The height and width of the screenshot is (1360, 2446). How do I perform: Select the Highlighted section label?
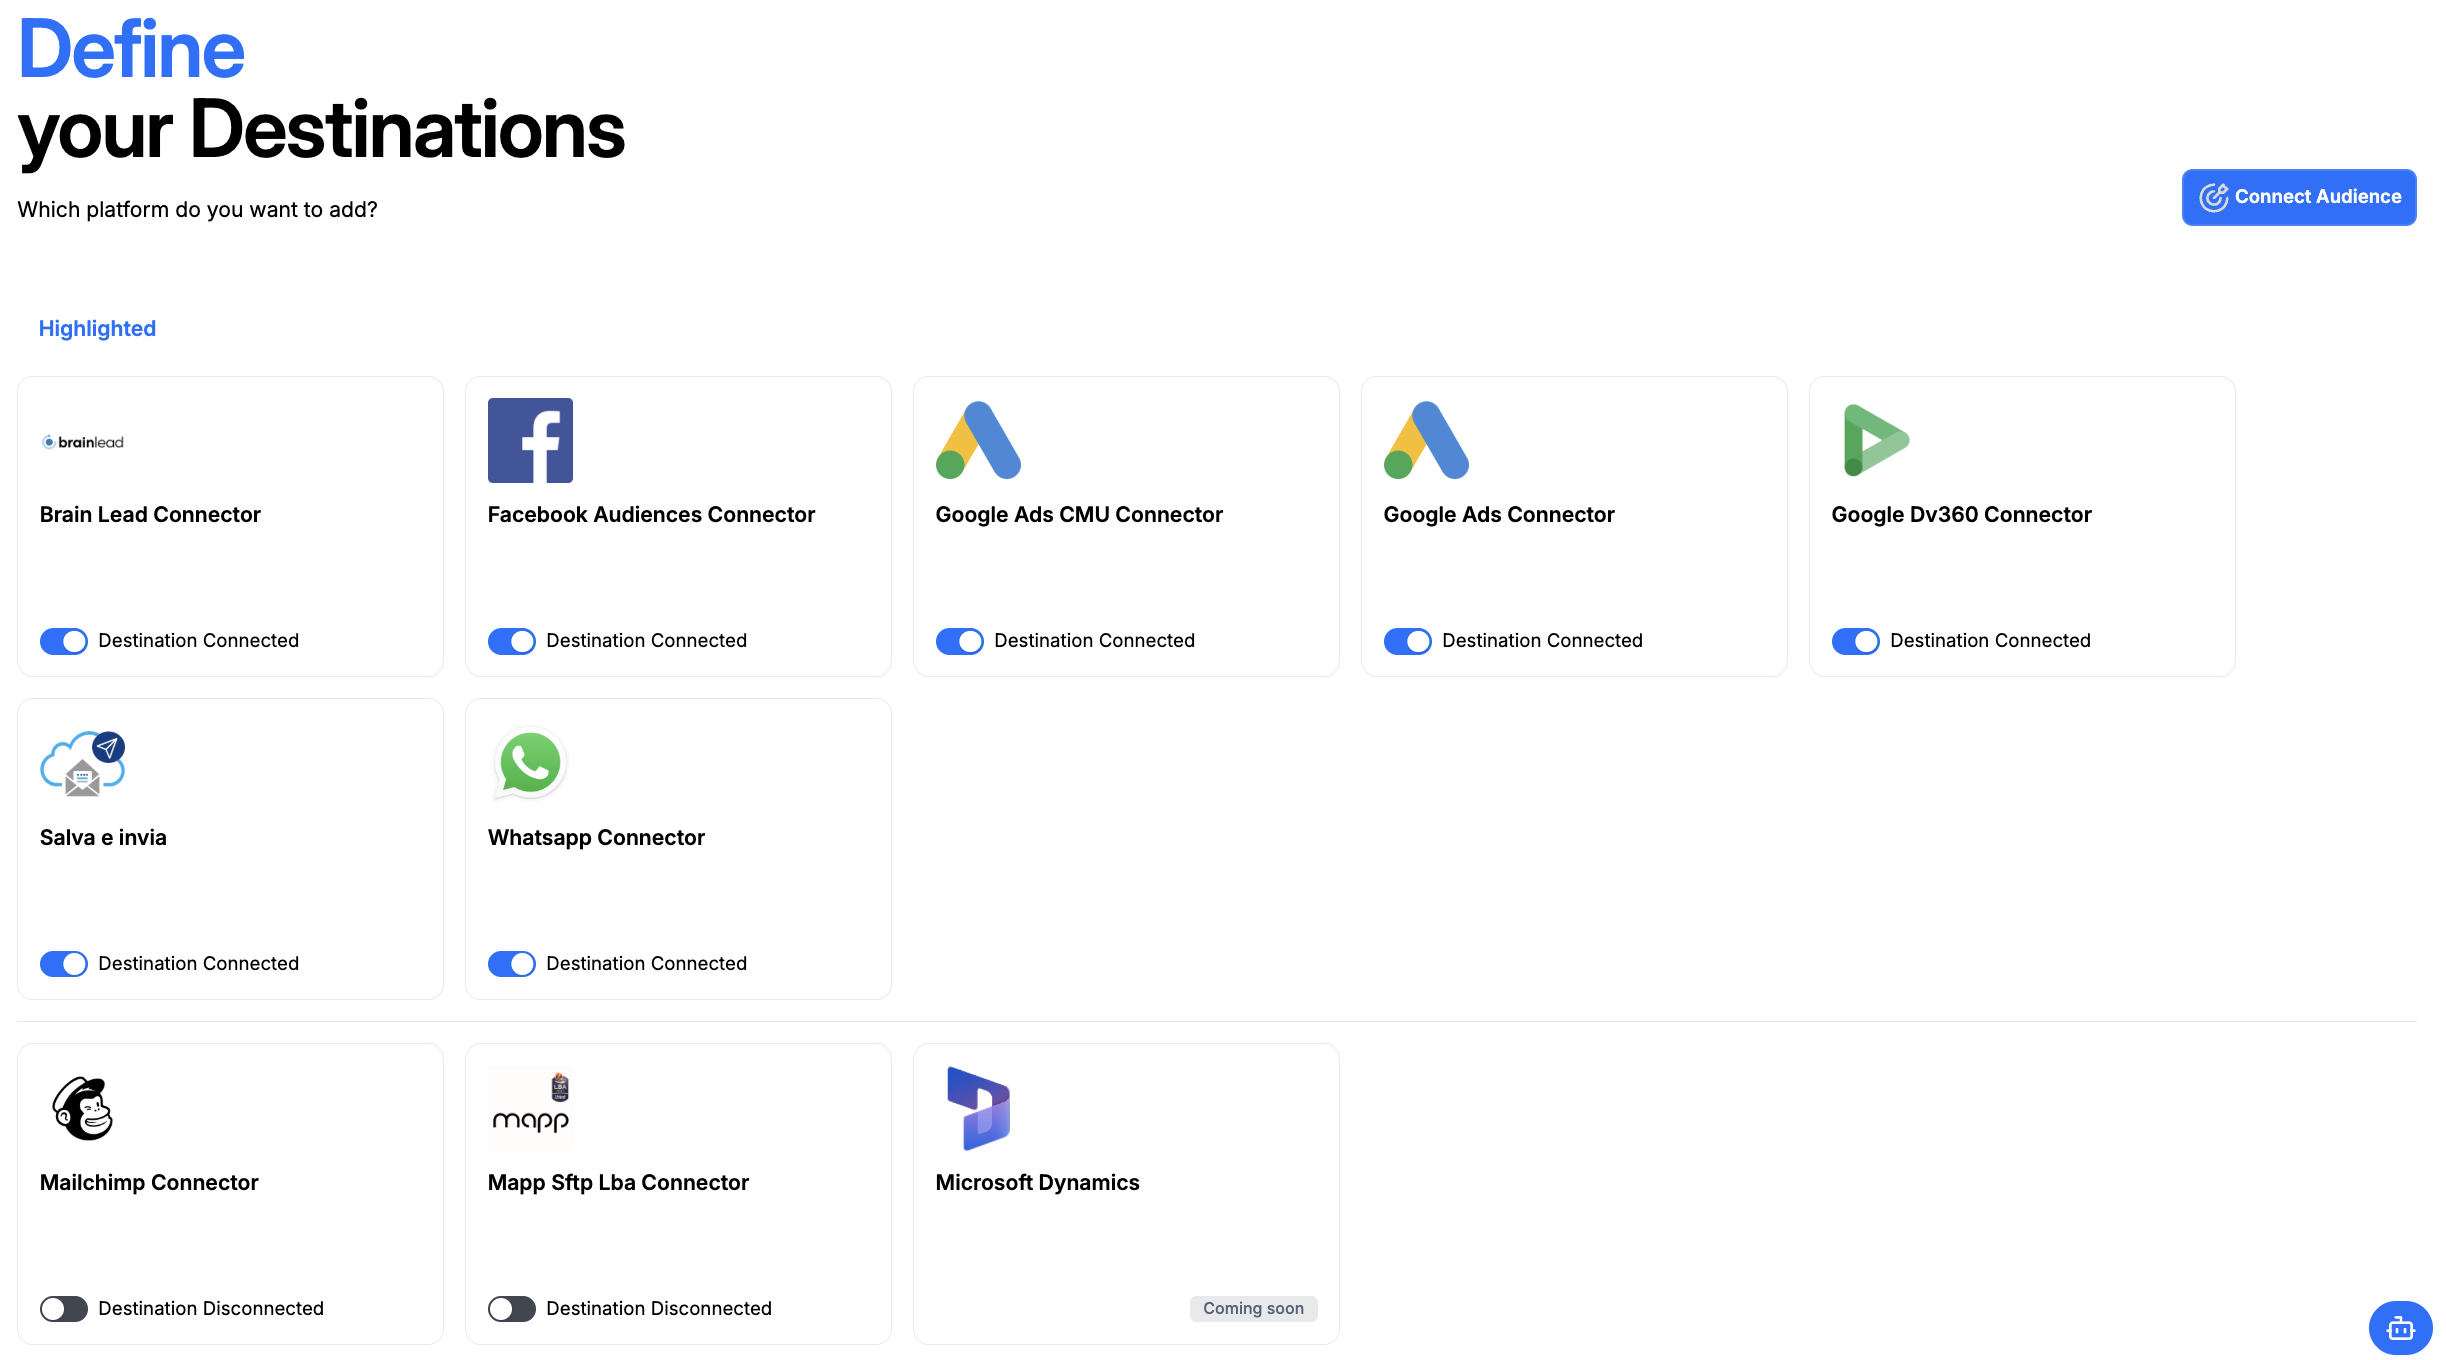click(97, 328)
